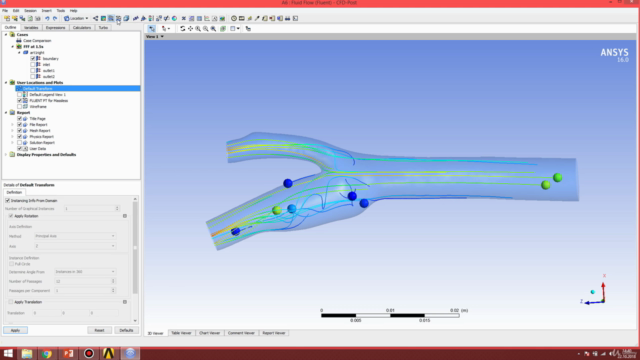Check the outlet1 visibility checkbox

[33, 71]
